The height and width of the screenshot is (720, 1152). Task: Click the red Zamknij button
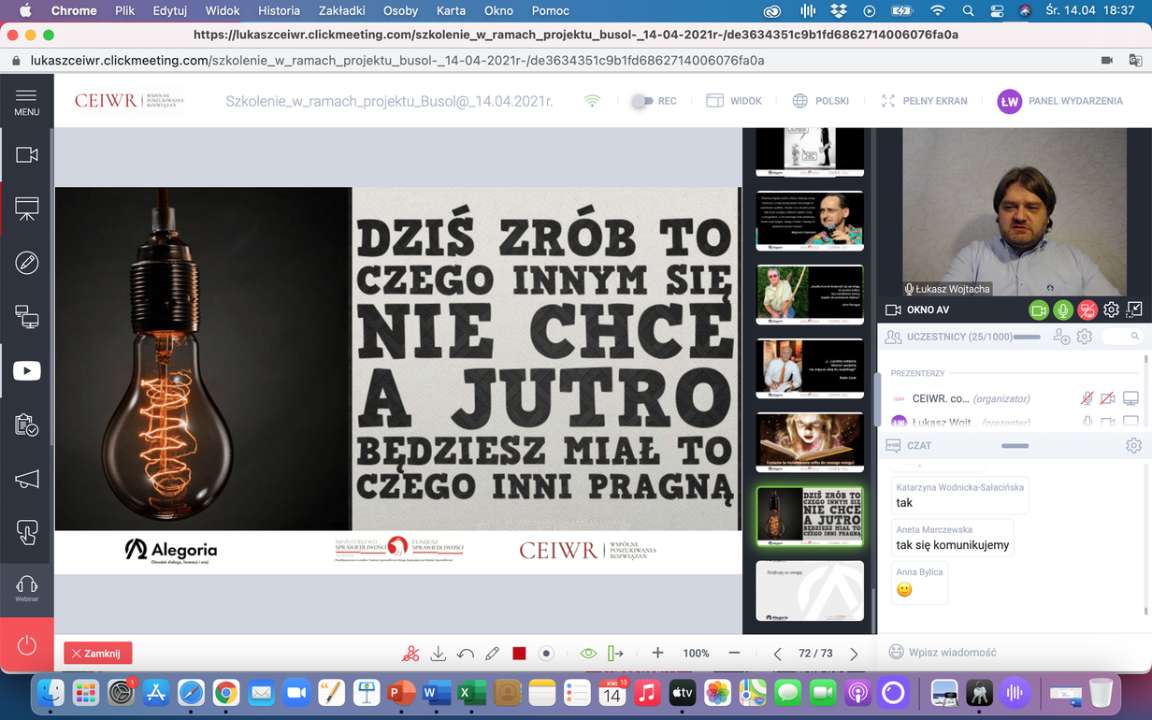(x=97, y=653)
